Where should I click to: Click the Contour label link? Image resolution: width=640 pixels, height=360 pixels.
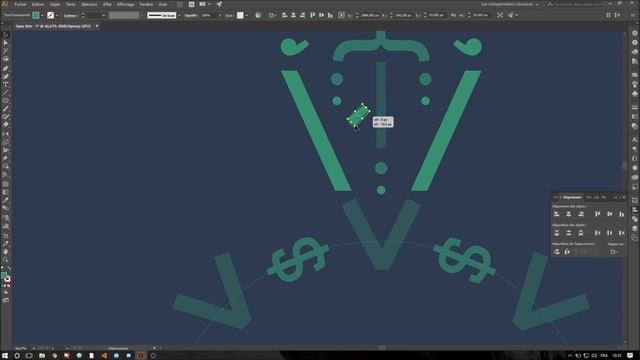point(70,16)
